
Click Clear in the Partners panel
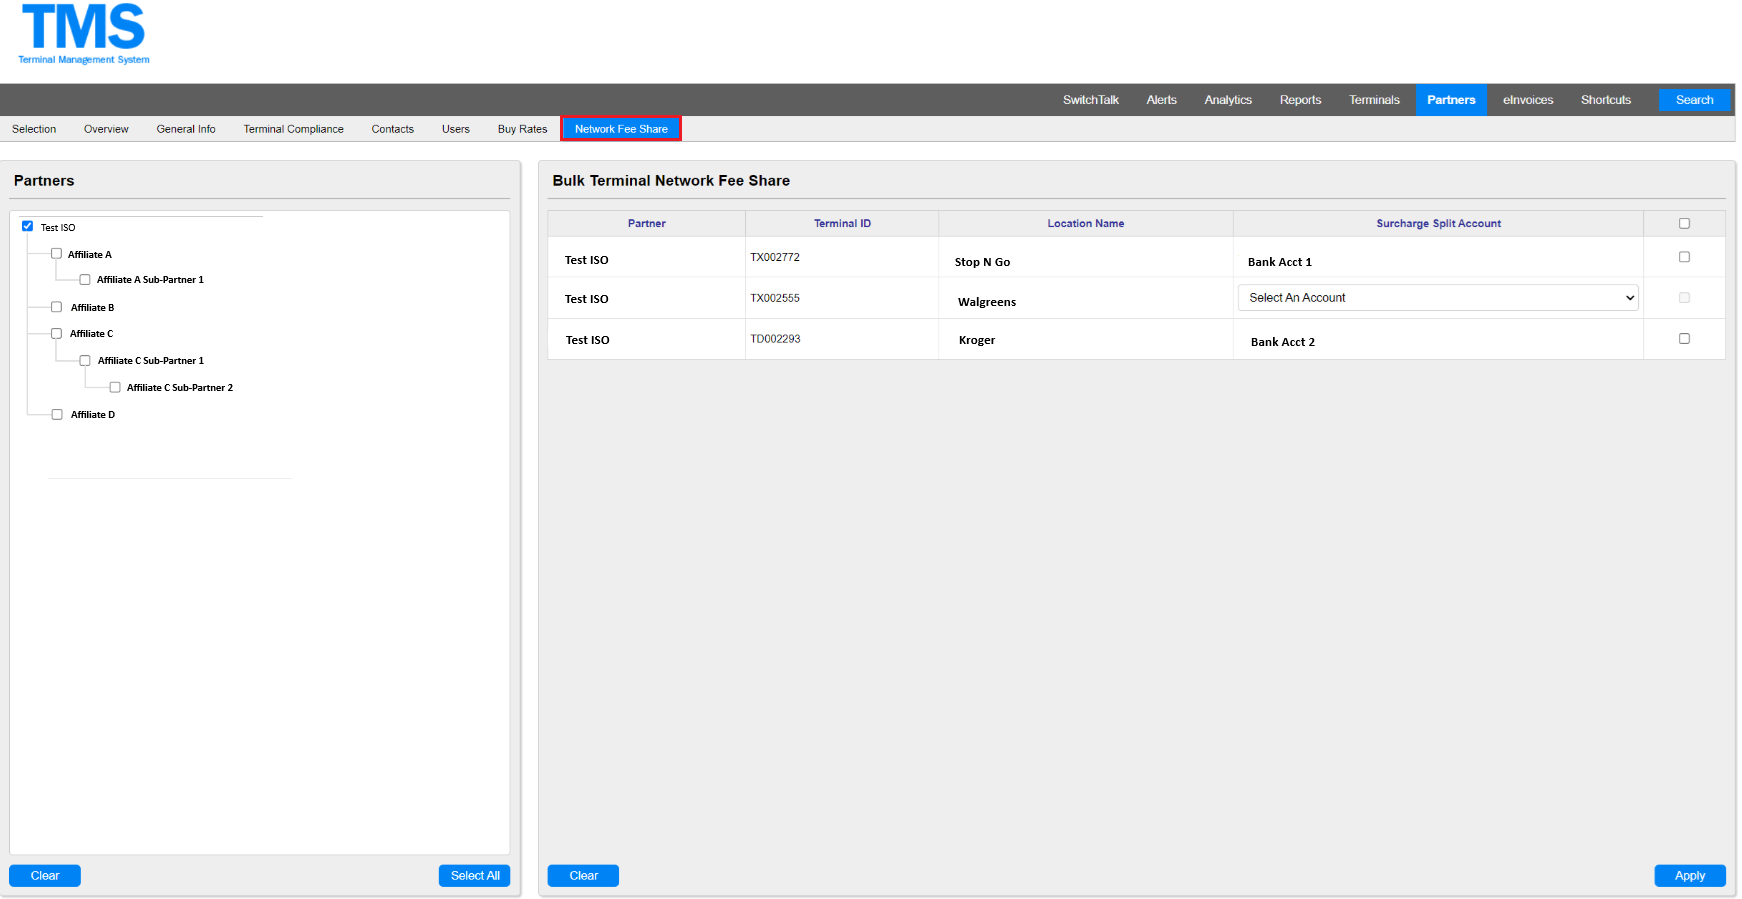point(45,876)
